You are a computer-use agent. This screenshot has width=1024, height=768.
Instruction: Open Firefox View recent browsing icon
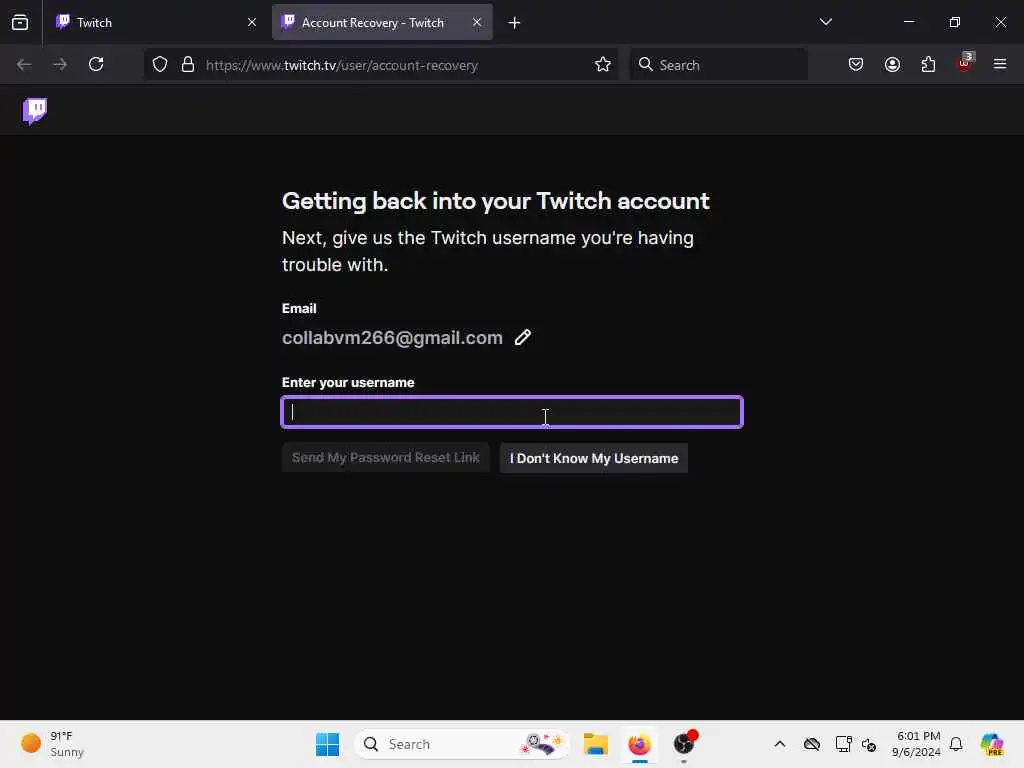20,22
